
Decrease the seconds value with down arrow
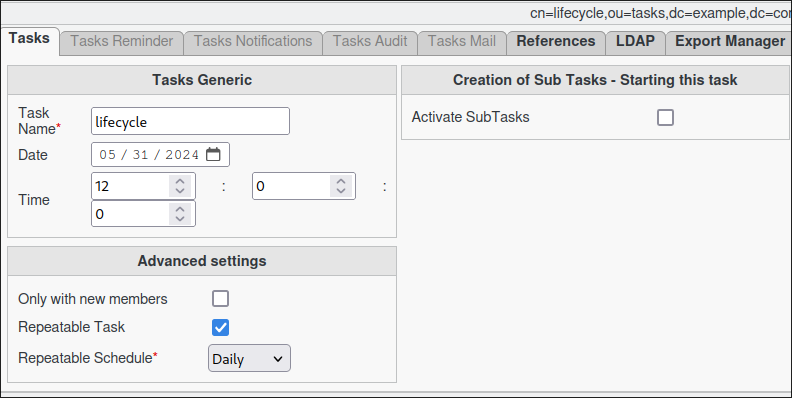180,219
